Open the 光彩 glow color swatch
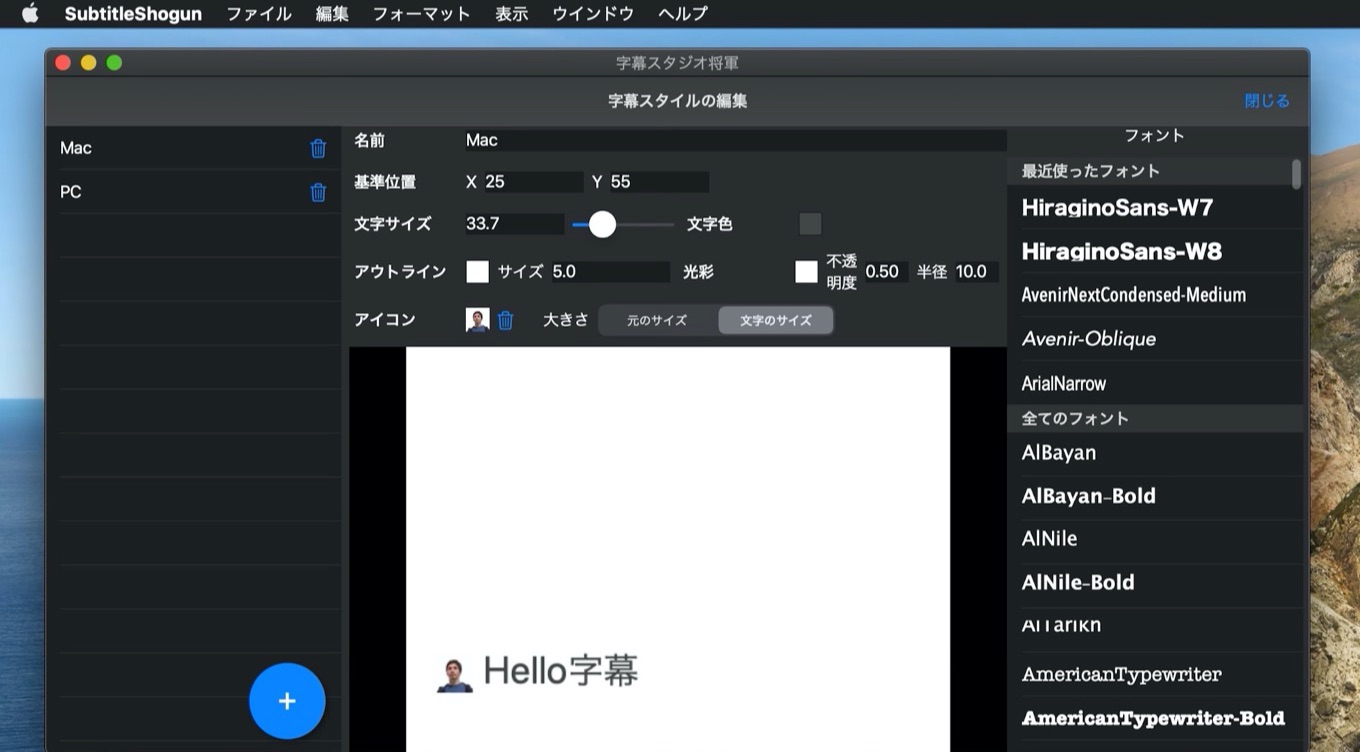This screenshot has width=1360, height=752. 806,271
